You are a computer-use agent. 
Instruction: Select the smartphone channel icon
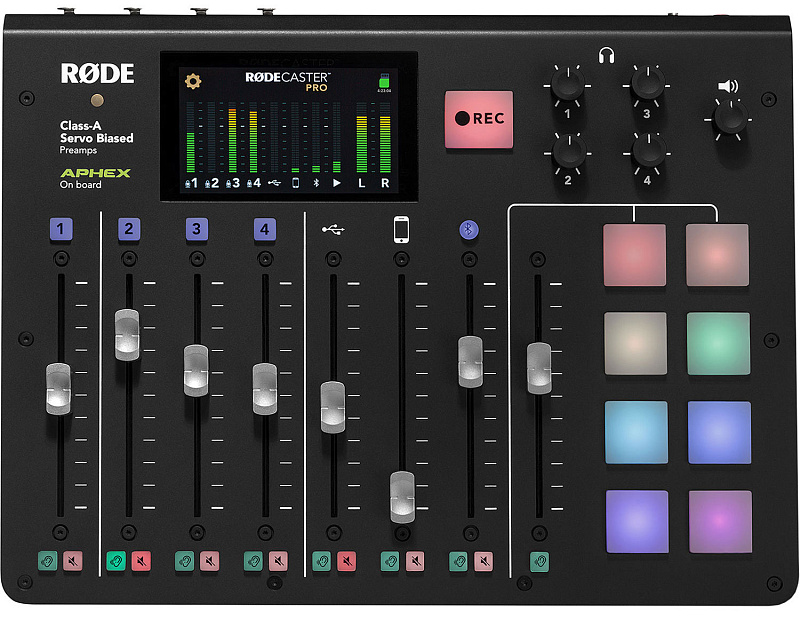[401, 228]
